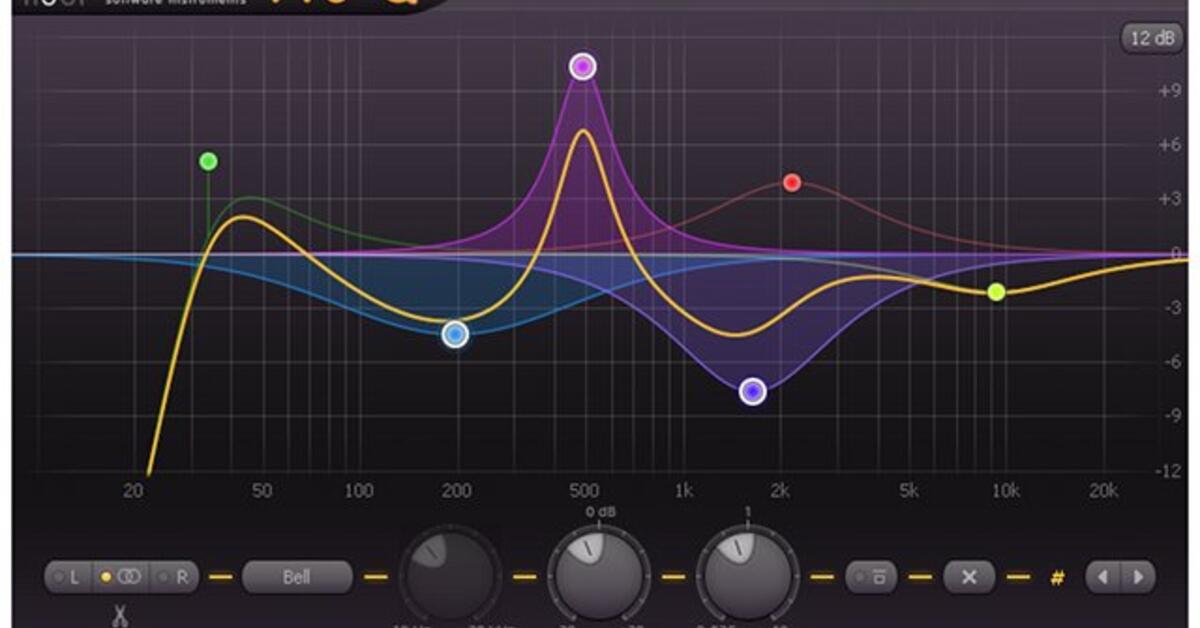The height and width of the screenshot is (628, 1200).
Task: Select the previous band arrow
Action: (1103, 577)
